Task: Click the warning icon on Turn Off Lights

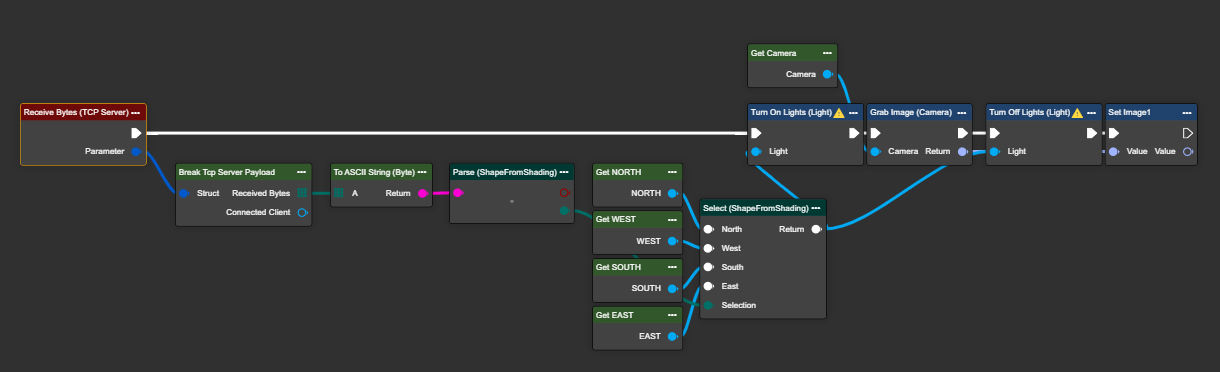Action: pos(1078,112)
